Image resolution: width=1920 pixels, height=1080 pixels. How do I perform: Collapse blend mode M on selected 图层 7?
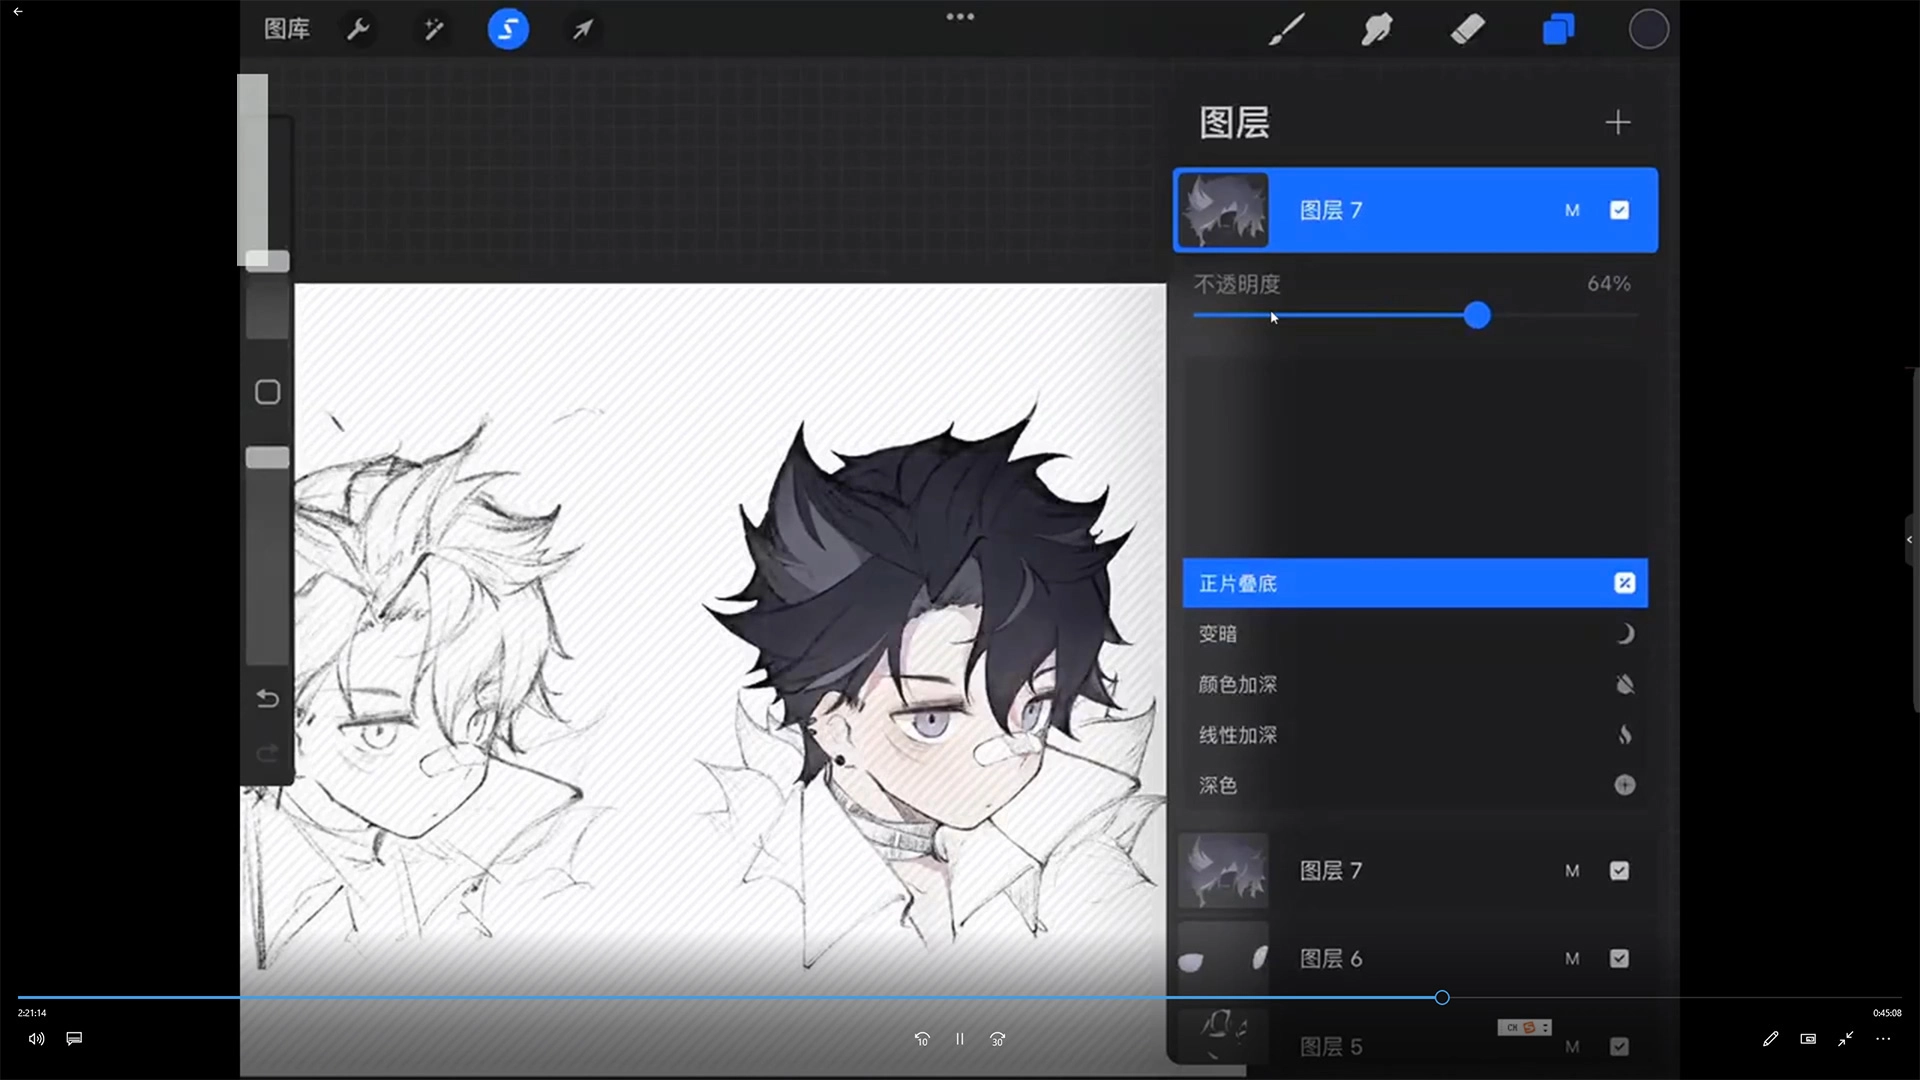pos(1572,210)
